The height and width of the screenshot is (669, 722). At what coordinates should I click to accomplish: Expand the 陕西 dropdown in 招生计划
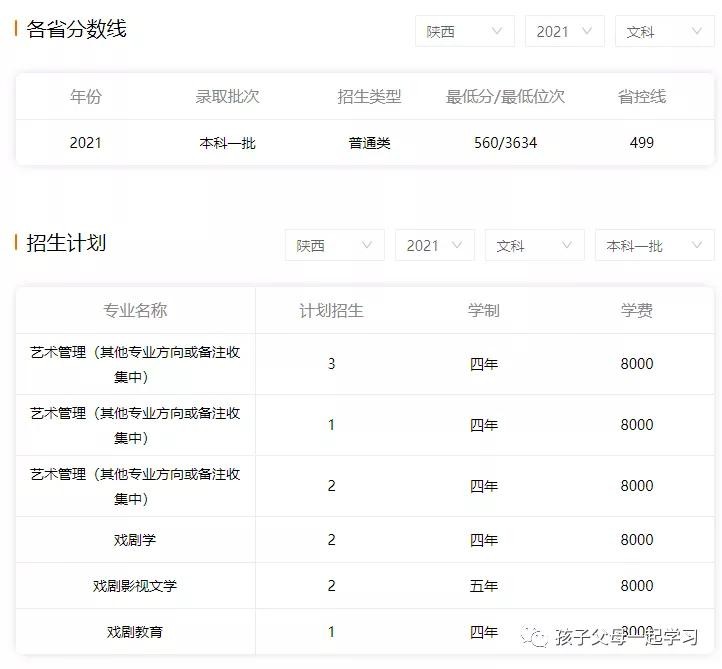click(x=334, y=245)
